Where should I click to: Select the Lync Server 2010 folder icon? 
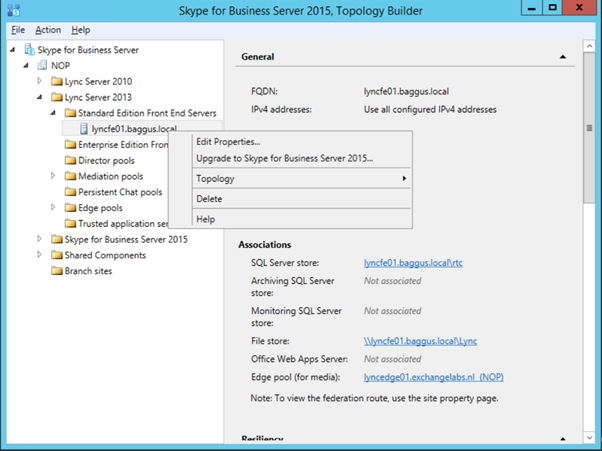56,82
